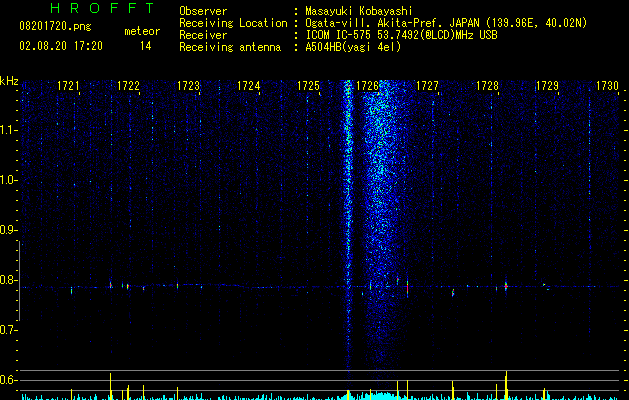Click the 0.8 kHz axis label
The height and width of the screenshot is (400, 629).
pyautogui.click(x=8, y=280)
